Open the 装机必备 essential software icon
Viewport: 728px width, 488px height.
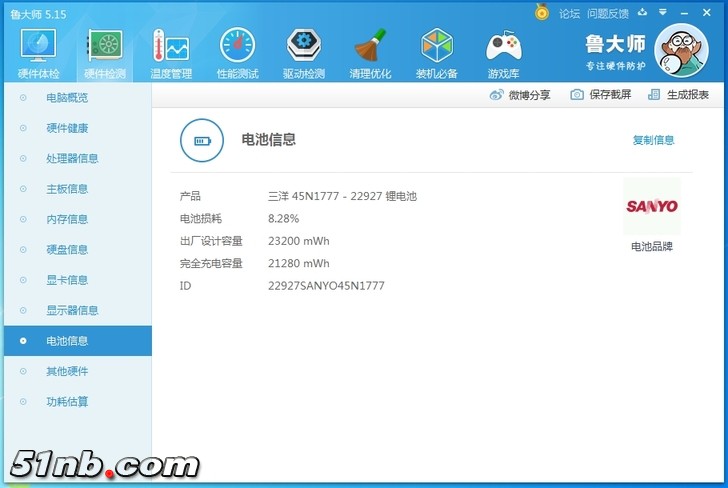(437, 53)
